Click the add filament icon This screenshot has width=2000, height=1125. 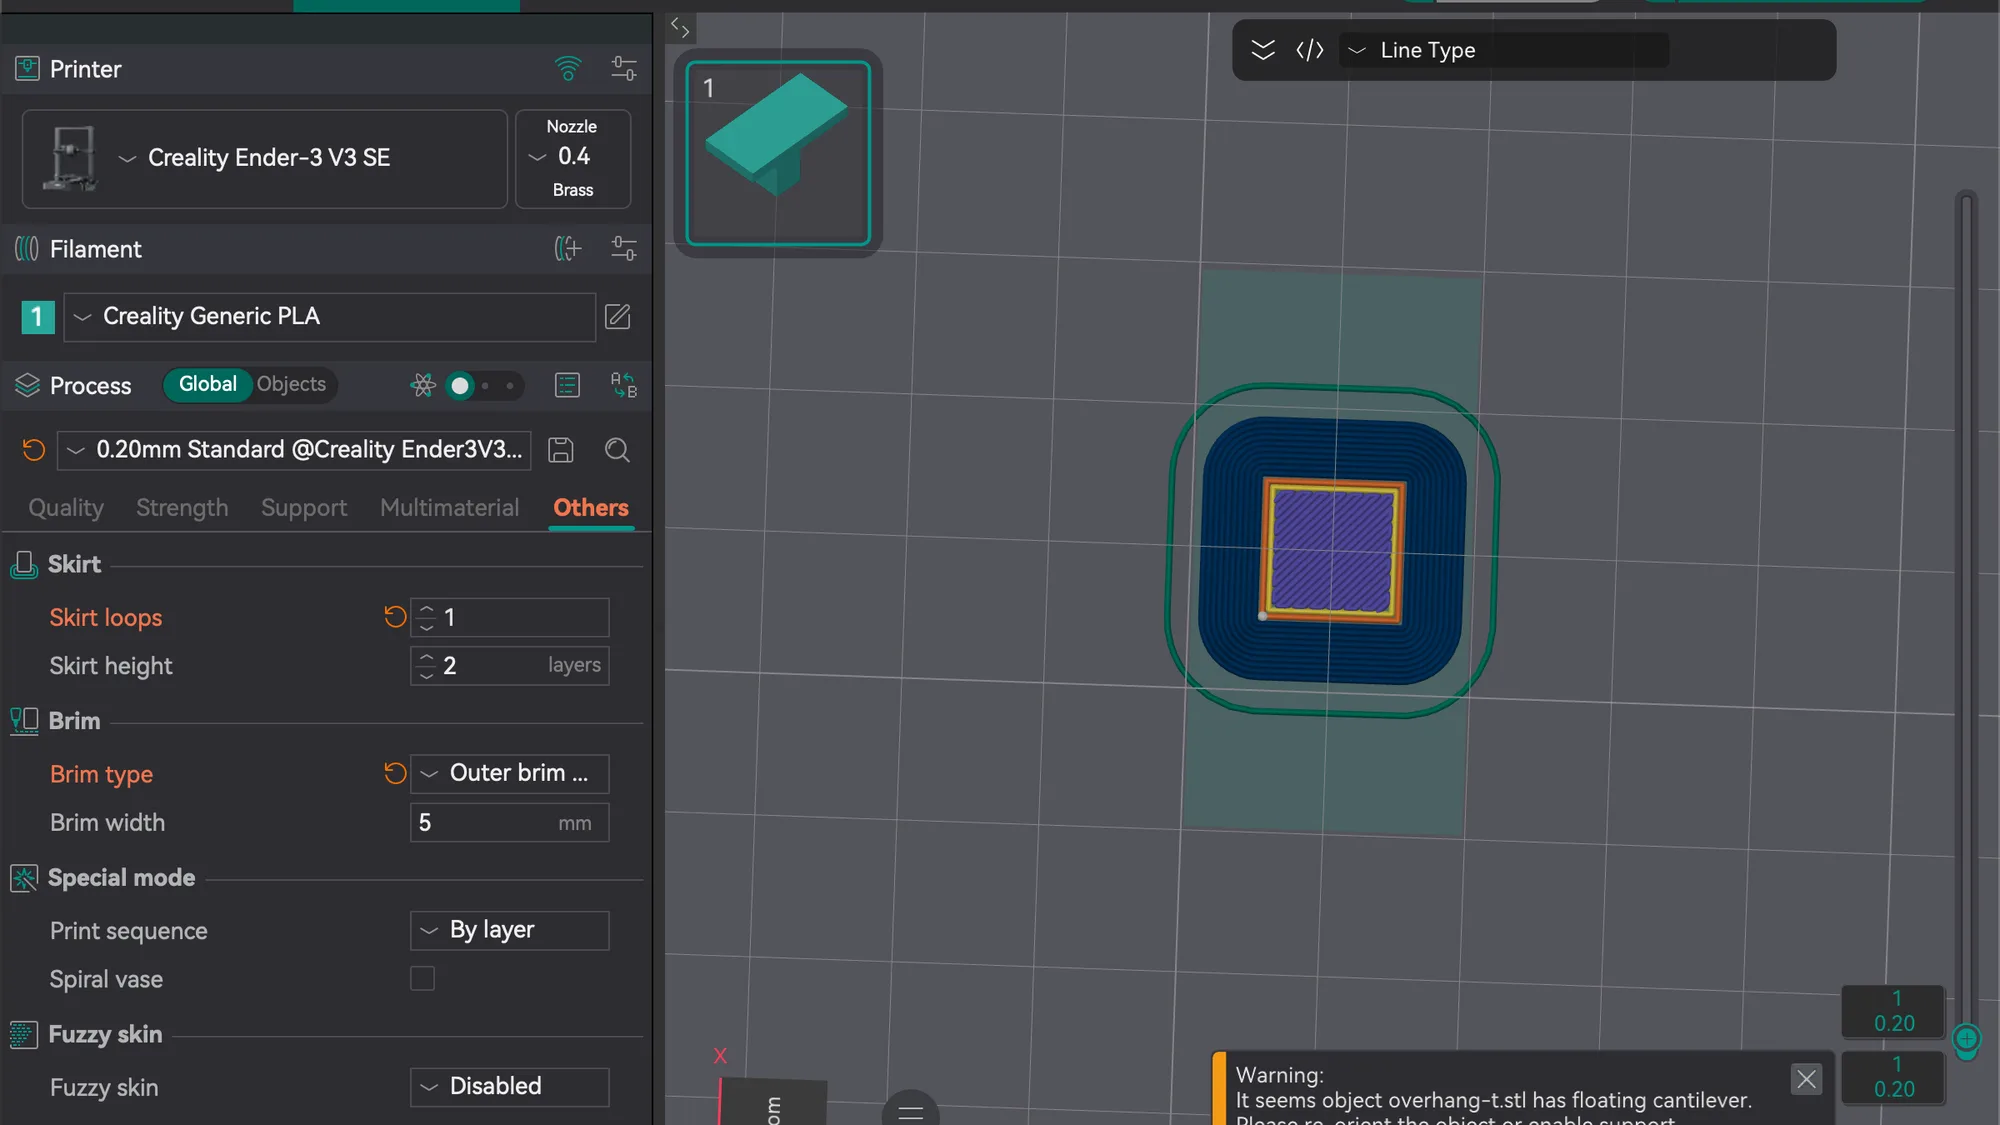[x=567, y=248]
